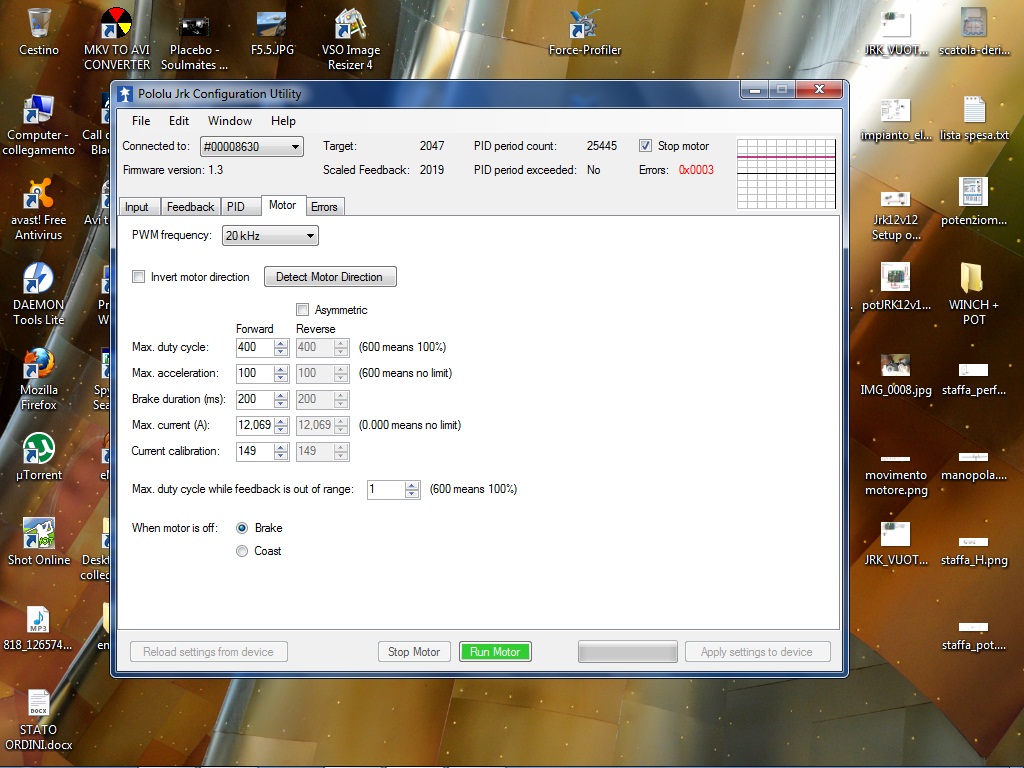Launch VSO Image Resizer 4 shortcut
The width and height of the screenshot is (1024, 768).
[351, 39]
